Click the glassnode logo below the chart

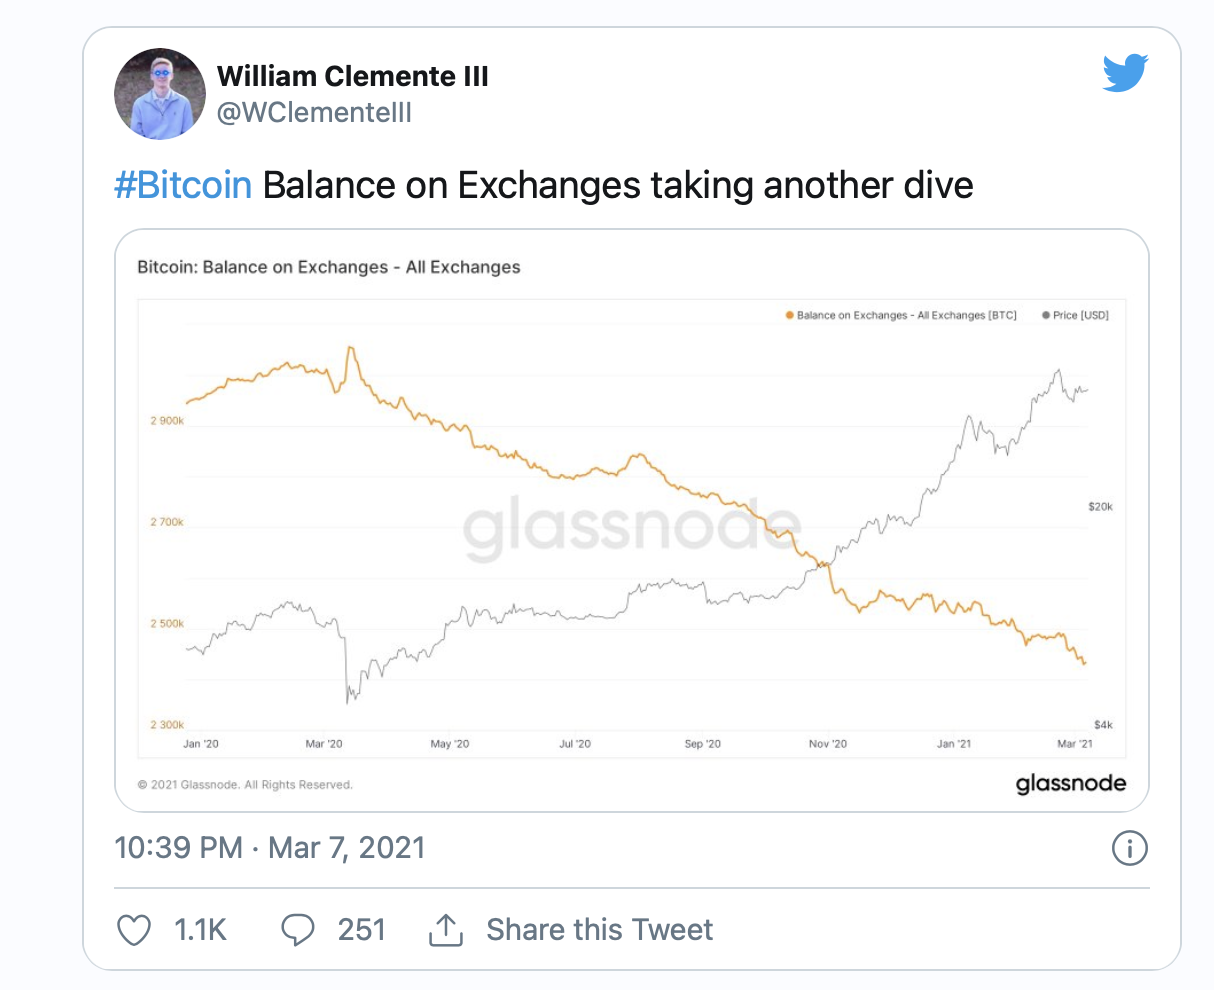(x=1070, y=783)
